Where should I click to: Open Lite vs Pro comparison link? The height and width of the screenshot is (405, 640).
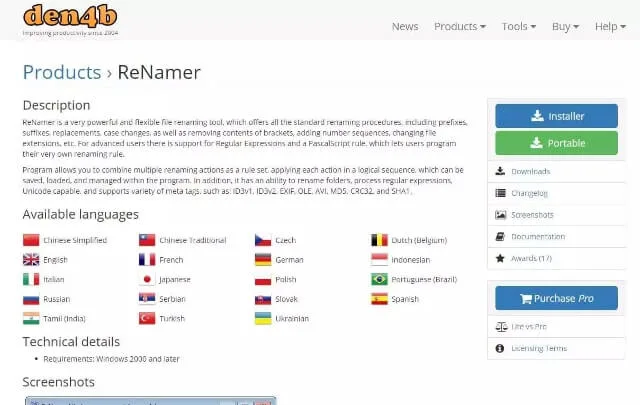pyautogui.click(x=529, y=327)
